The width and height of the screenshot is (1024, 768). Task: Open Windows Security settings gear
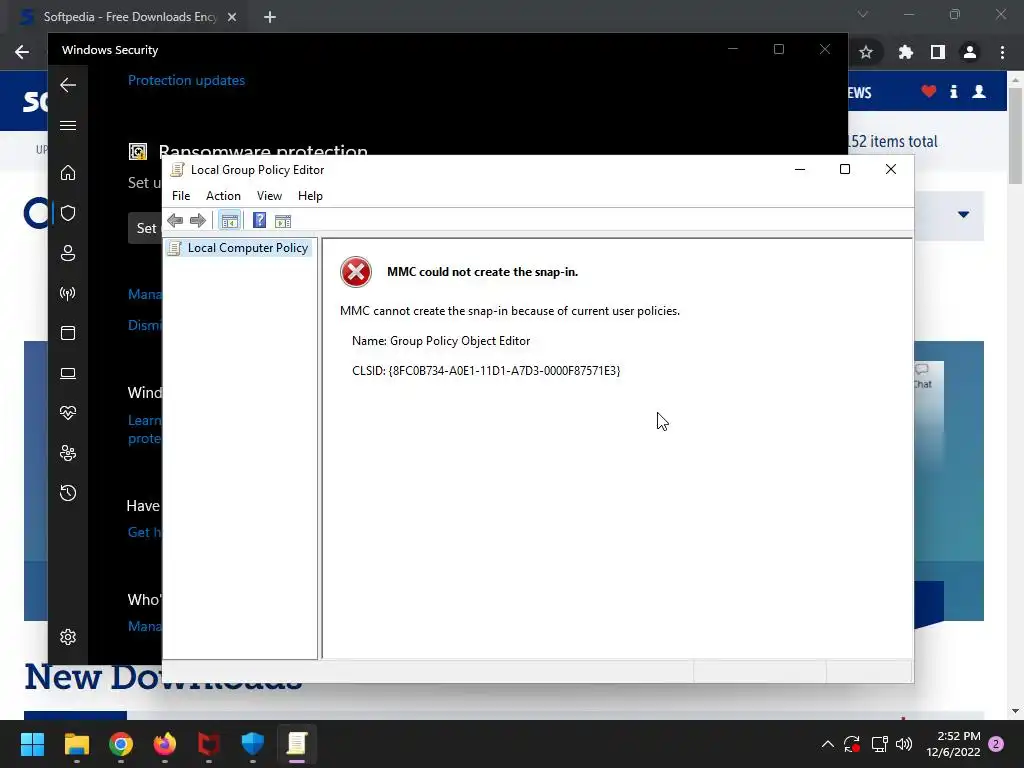68,637
